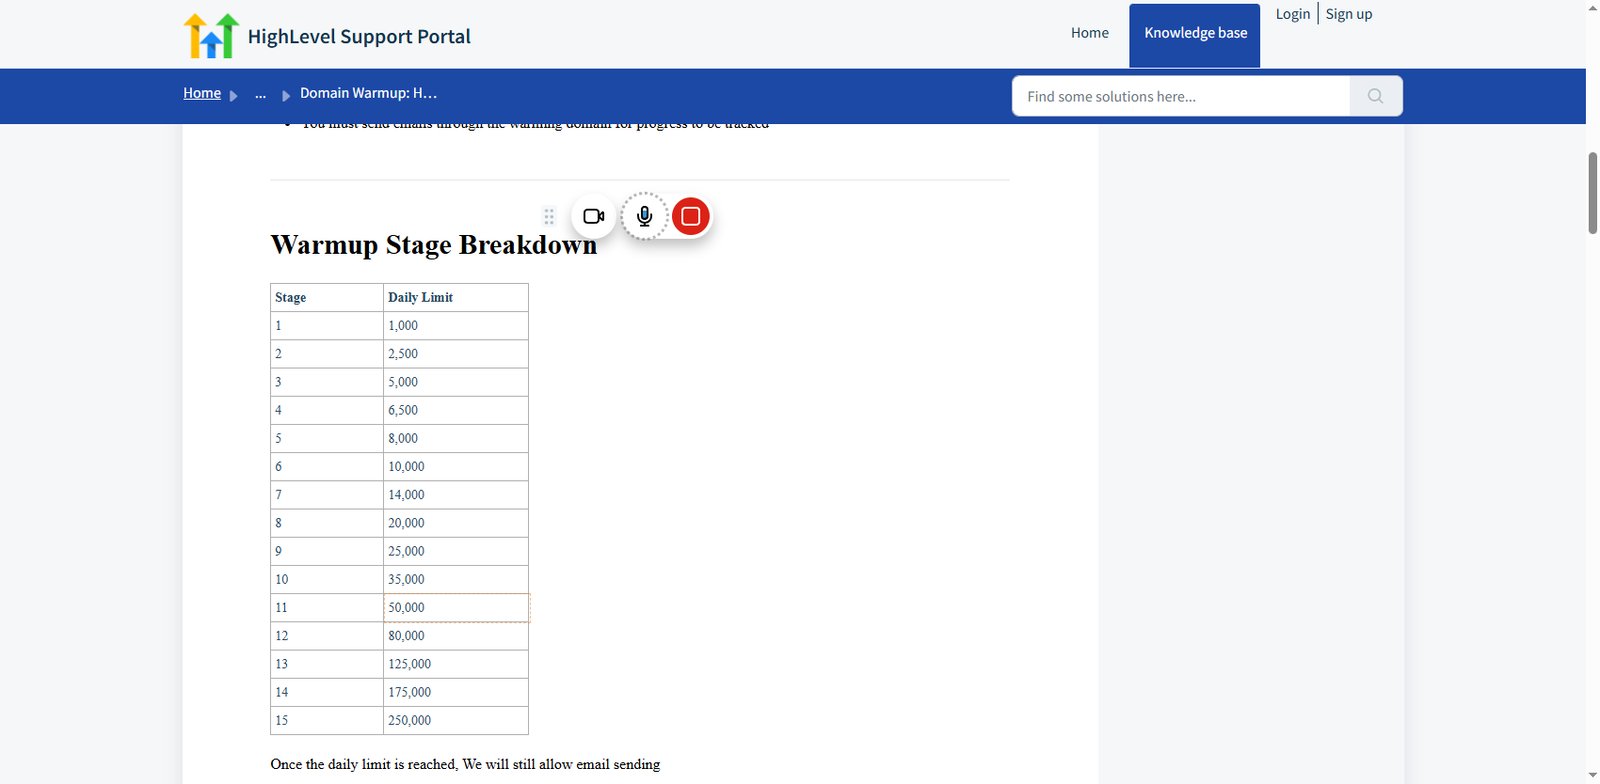This screenshot has height=784, width=1600.
Task: Click the 125,000 daily limit cell
Action: [x=456, y=664]
